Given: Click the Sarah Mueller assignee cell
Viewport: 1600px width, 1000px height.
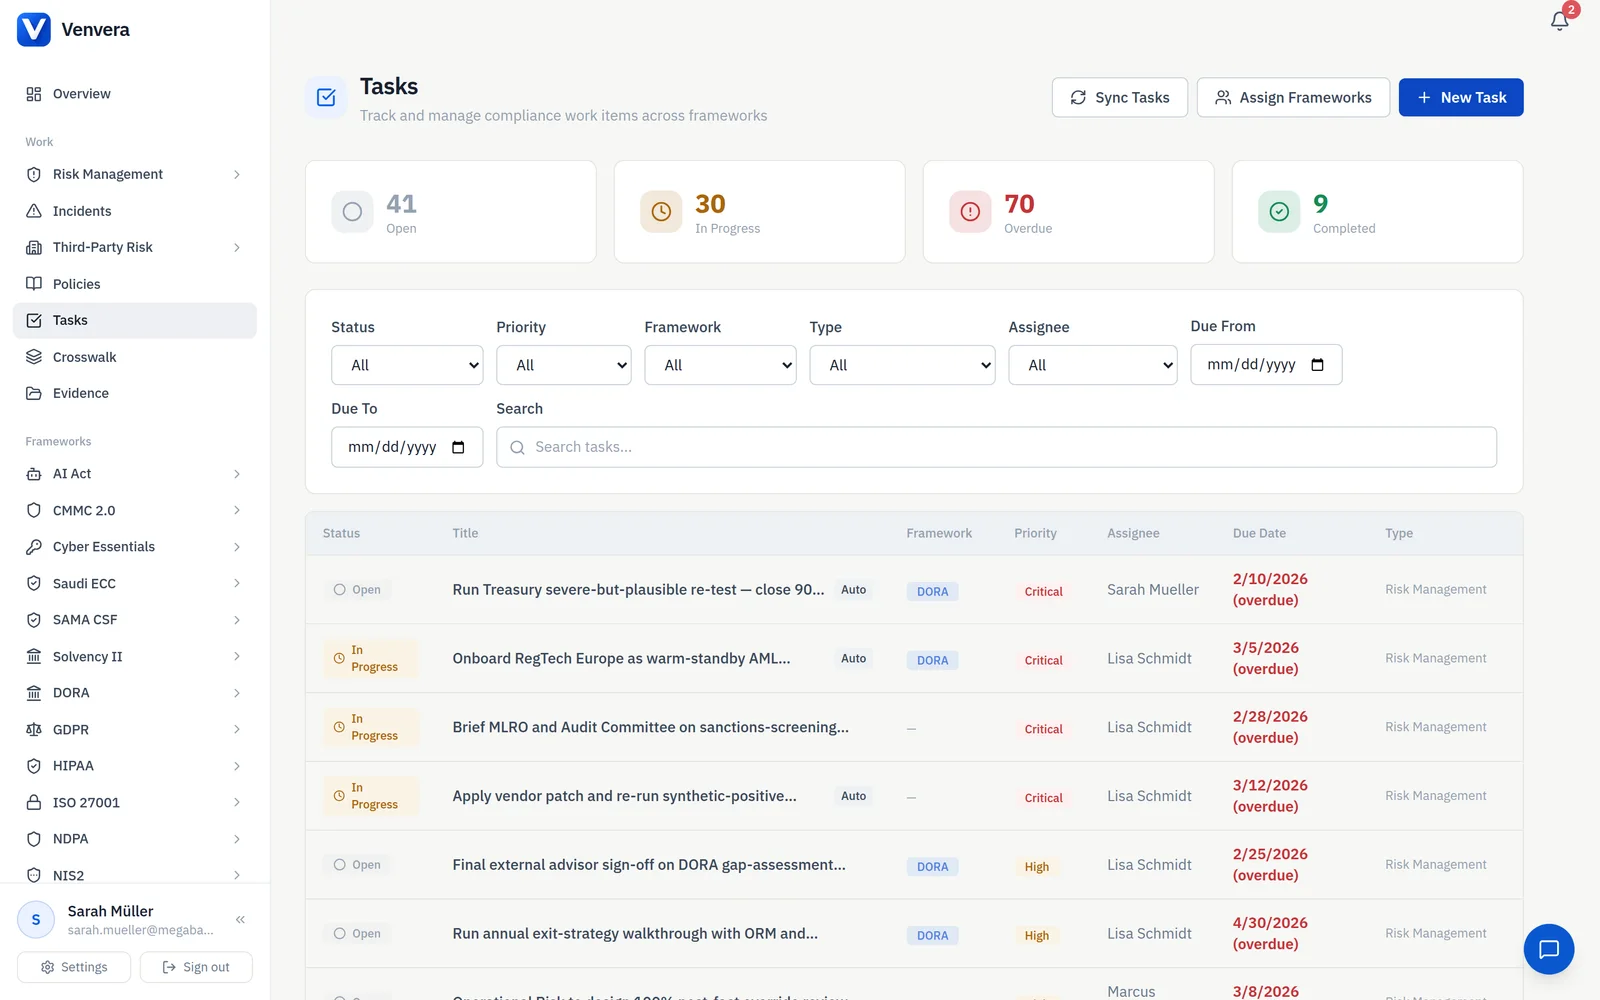Looking at the screenshot, I should click(1153, 590).
